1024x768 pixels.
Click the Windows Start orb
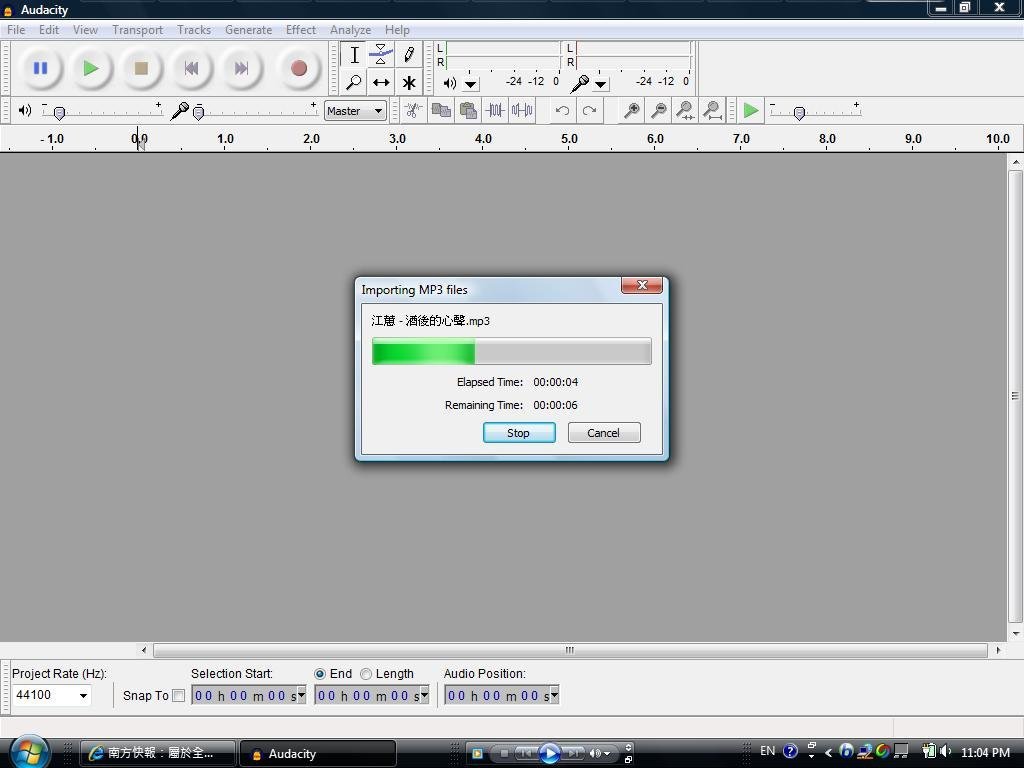(29, 752)
